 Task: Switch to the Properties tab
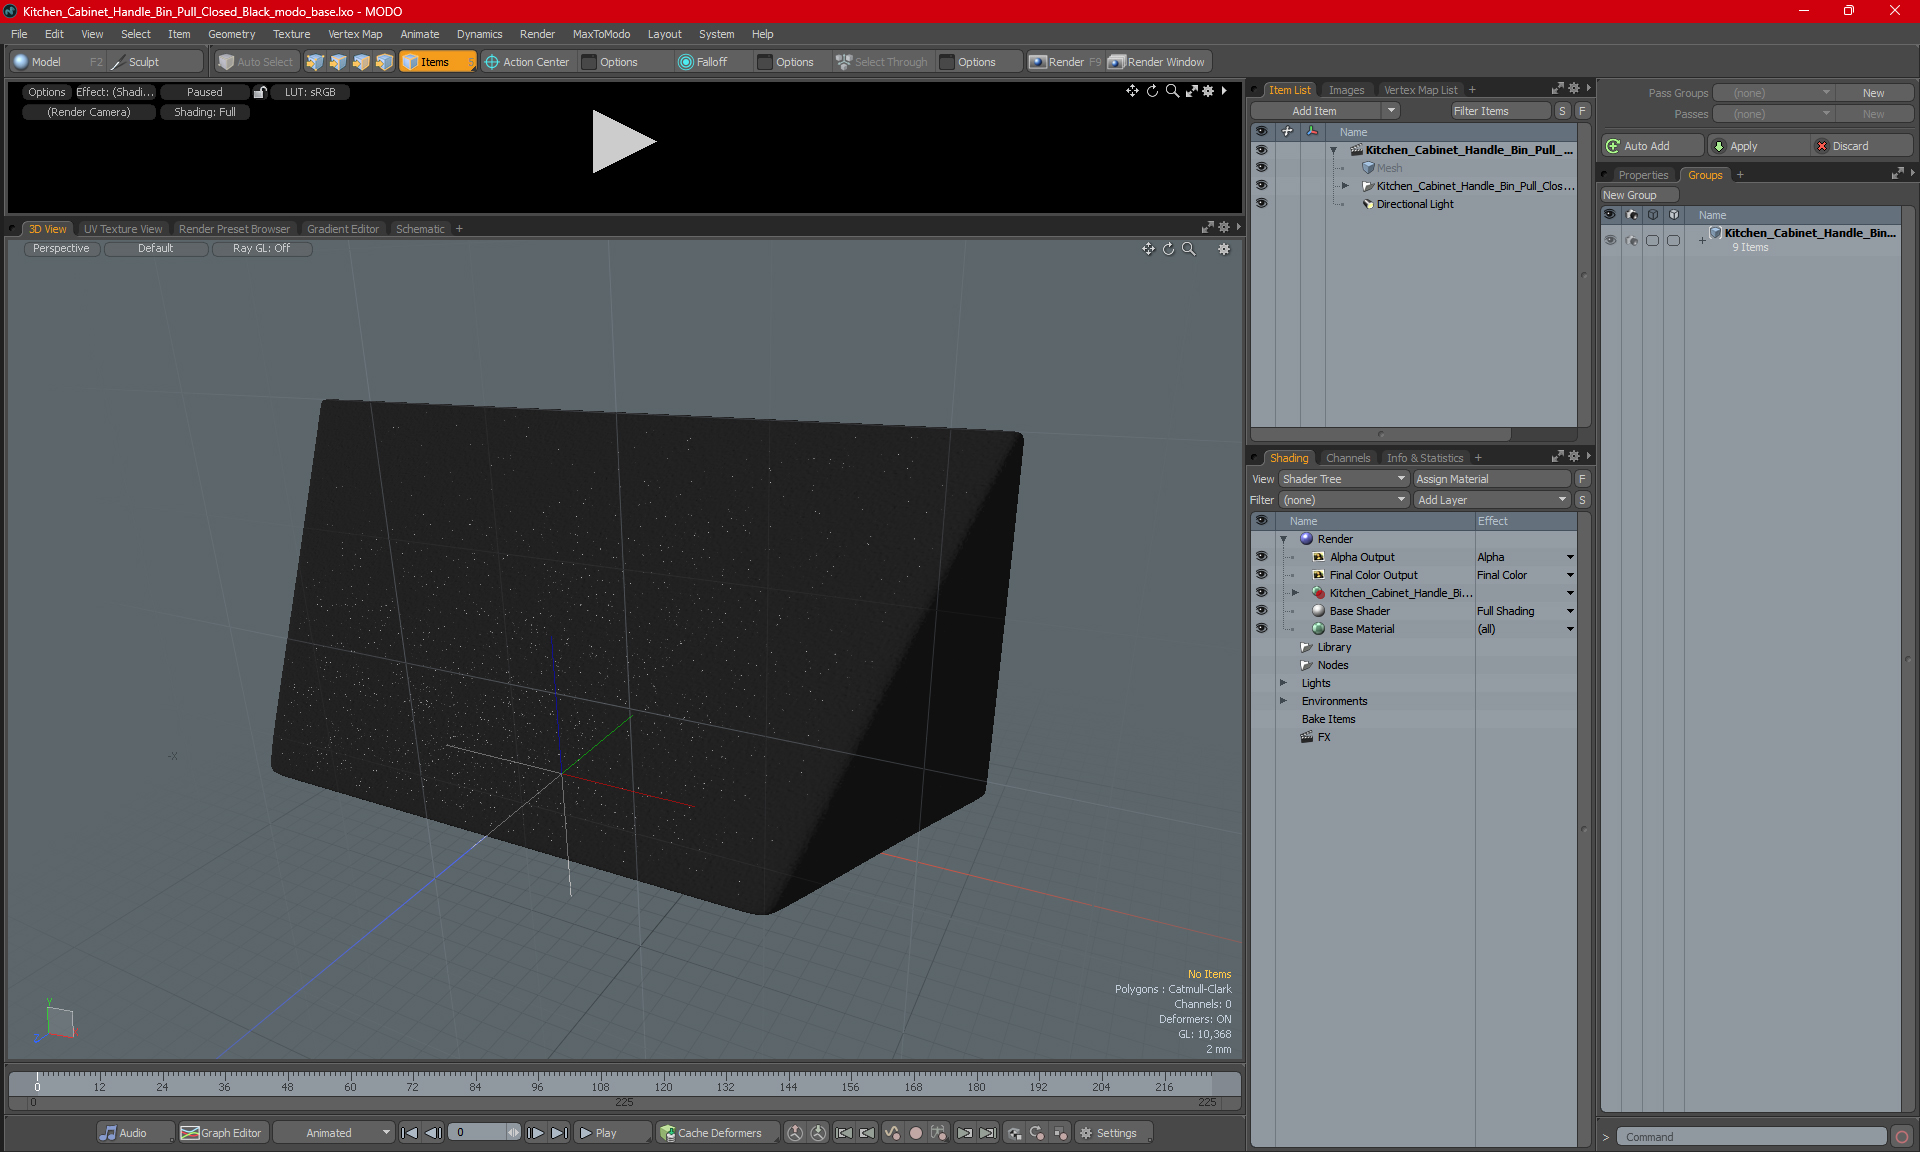[1643, 175]
